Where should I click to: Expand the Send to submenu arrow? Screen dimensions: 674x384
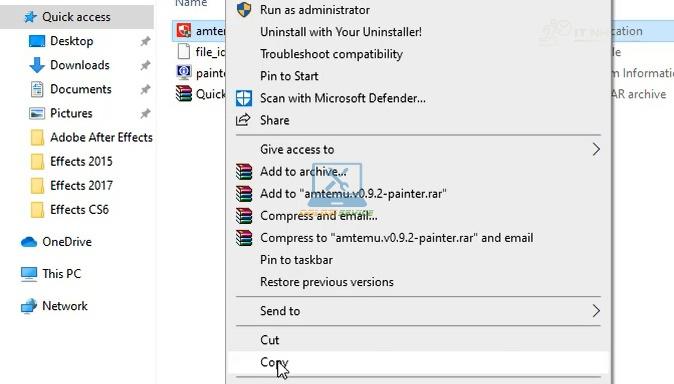(x=596, y=310)
